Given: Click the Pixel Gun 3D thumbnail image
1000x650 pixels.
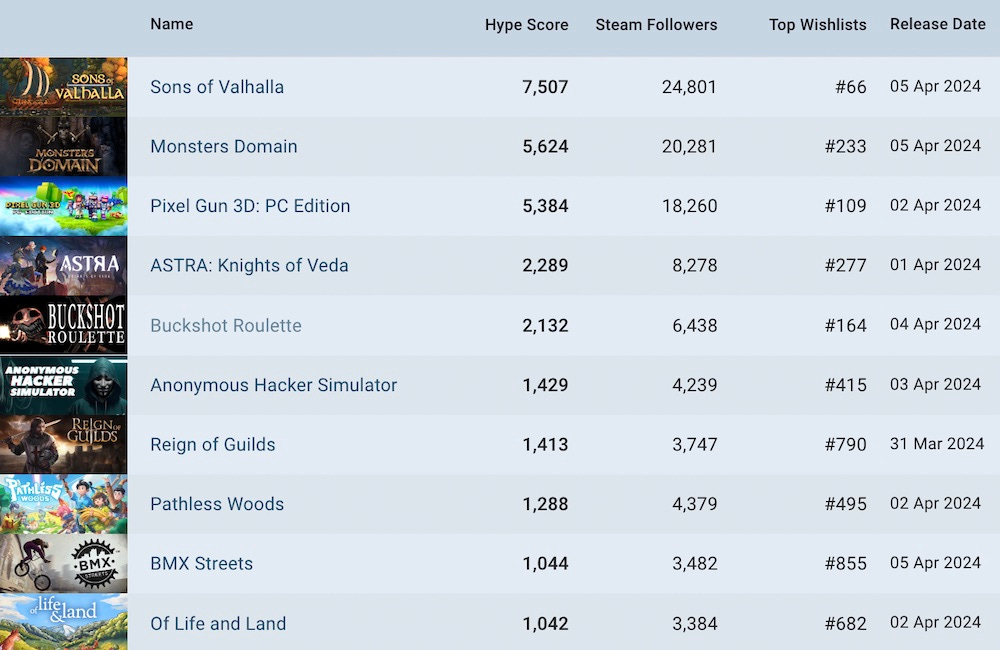Looking at the screenshot, I should [x=64, y=206].
